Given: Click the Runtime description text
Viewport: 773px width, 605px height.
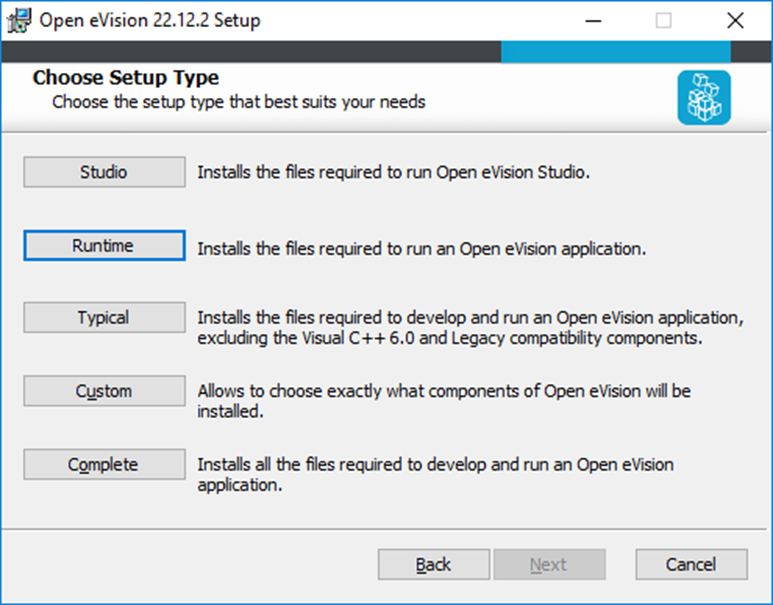Looking at the screenshot, I should click(421, 248).
